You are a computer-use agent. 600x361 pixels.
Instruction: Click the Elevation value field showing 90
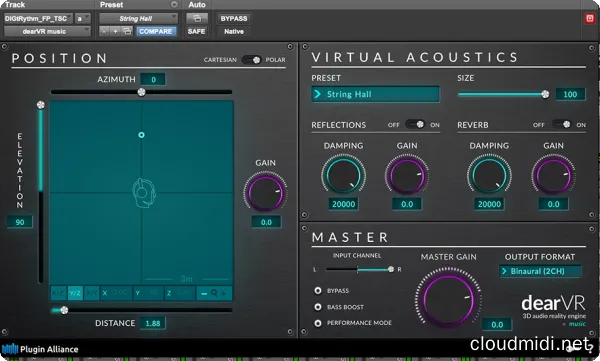[x=20, y=222]
